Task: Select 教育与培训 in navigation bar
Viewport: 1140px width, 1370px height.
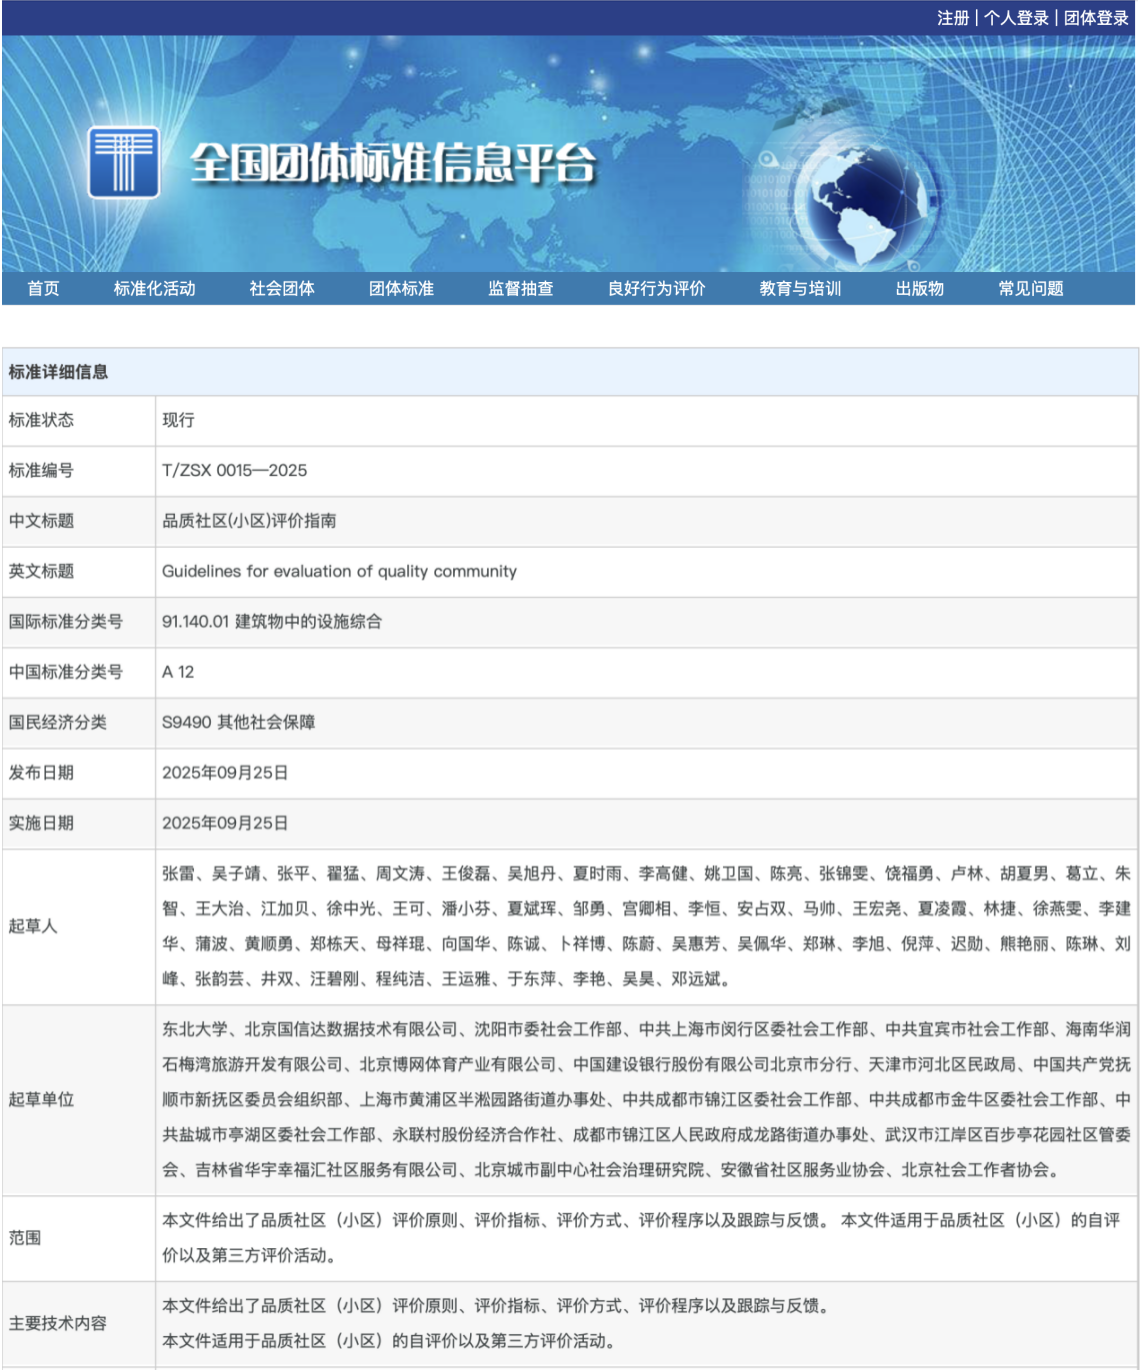Action: pyautogui.click(x=800, y=289)
